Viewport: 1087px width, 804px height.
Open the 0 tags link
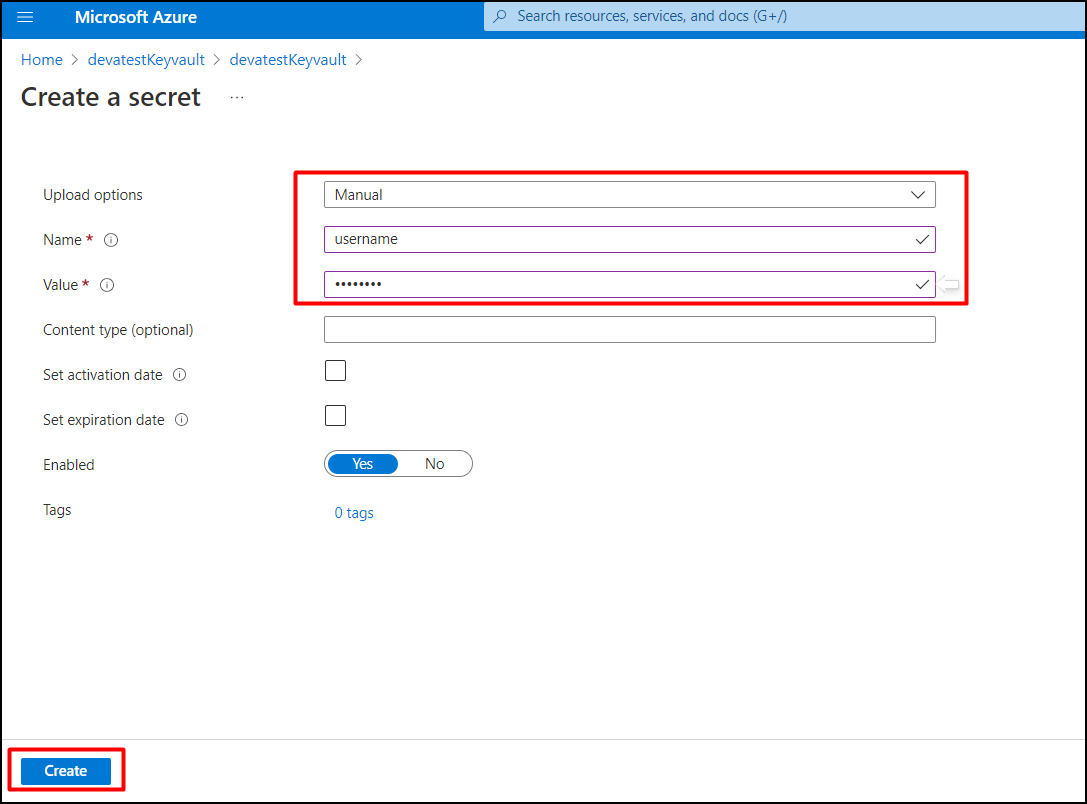point(354,513)
